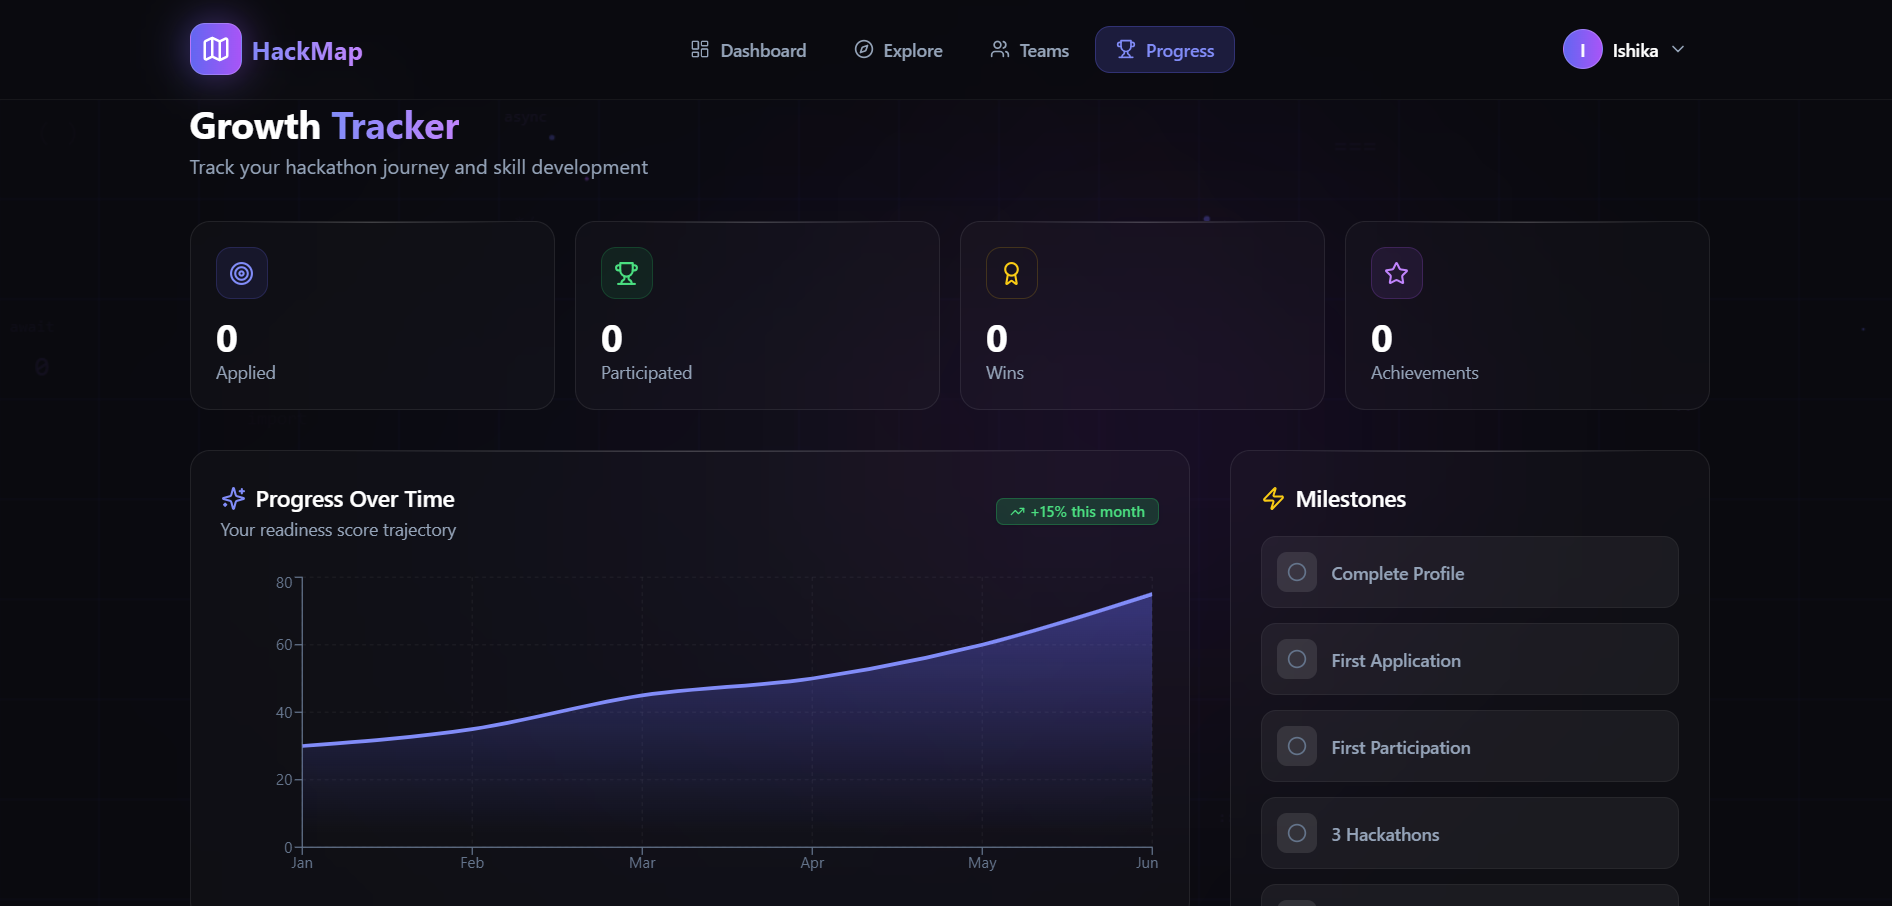Click the Progress trophy icon in navbar
This screenshot has height=906, width=1892.
1126,49
